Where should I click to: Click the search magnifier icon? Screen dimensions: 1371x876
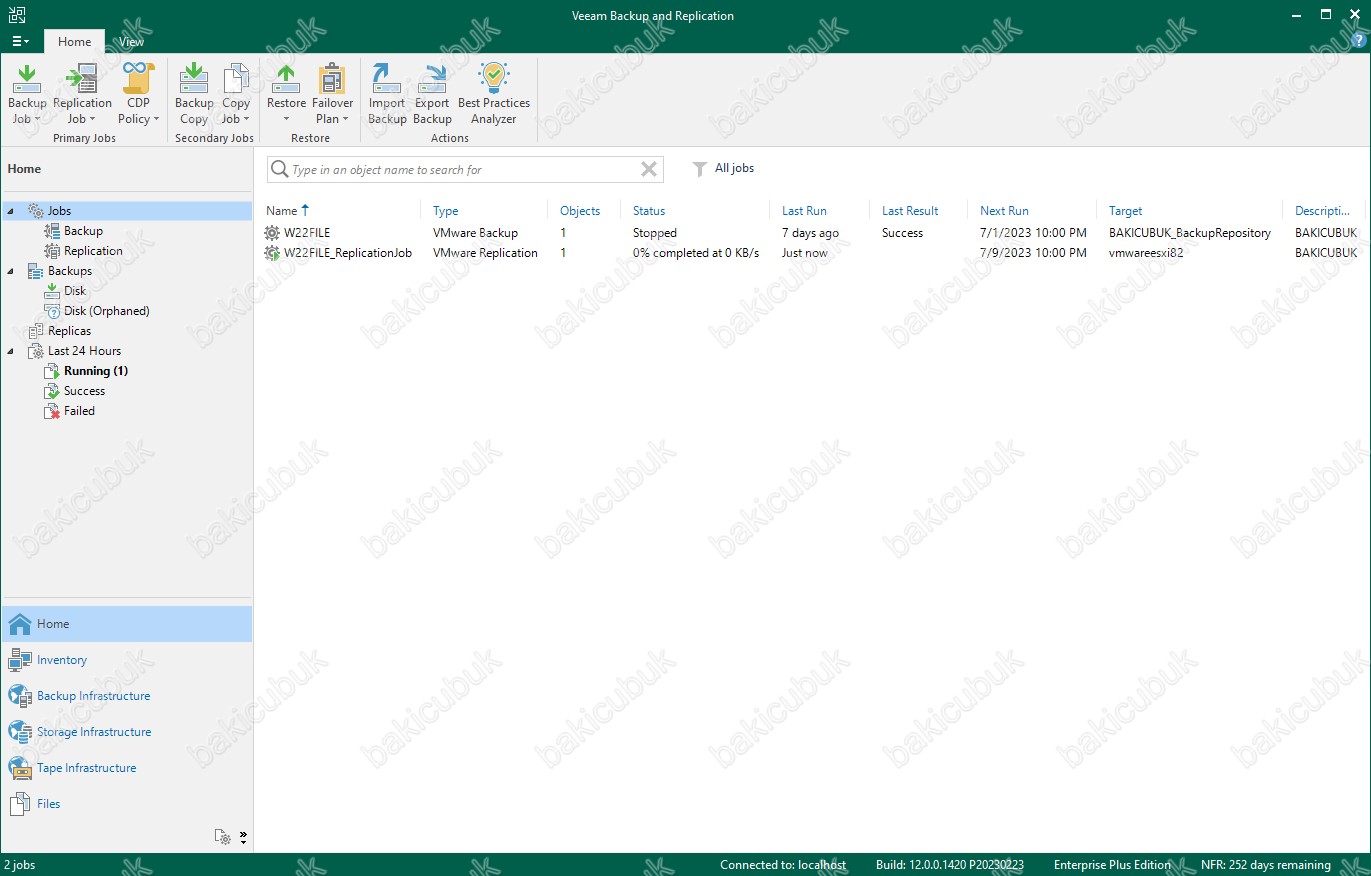click(x=279, y=170)
